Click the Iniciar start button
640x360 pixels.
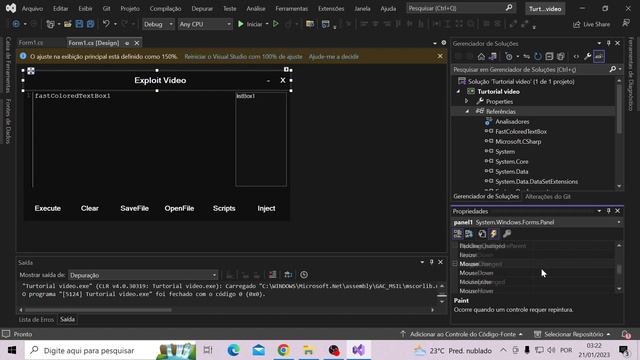tap(250, 24)
